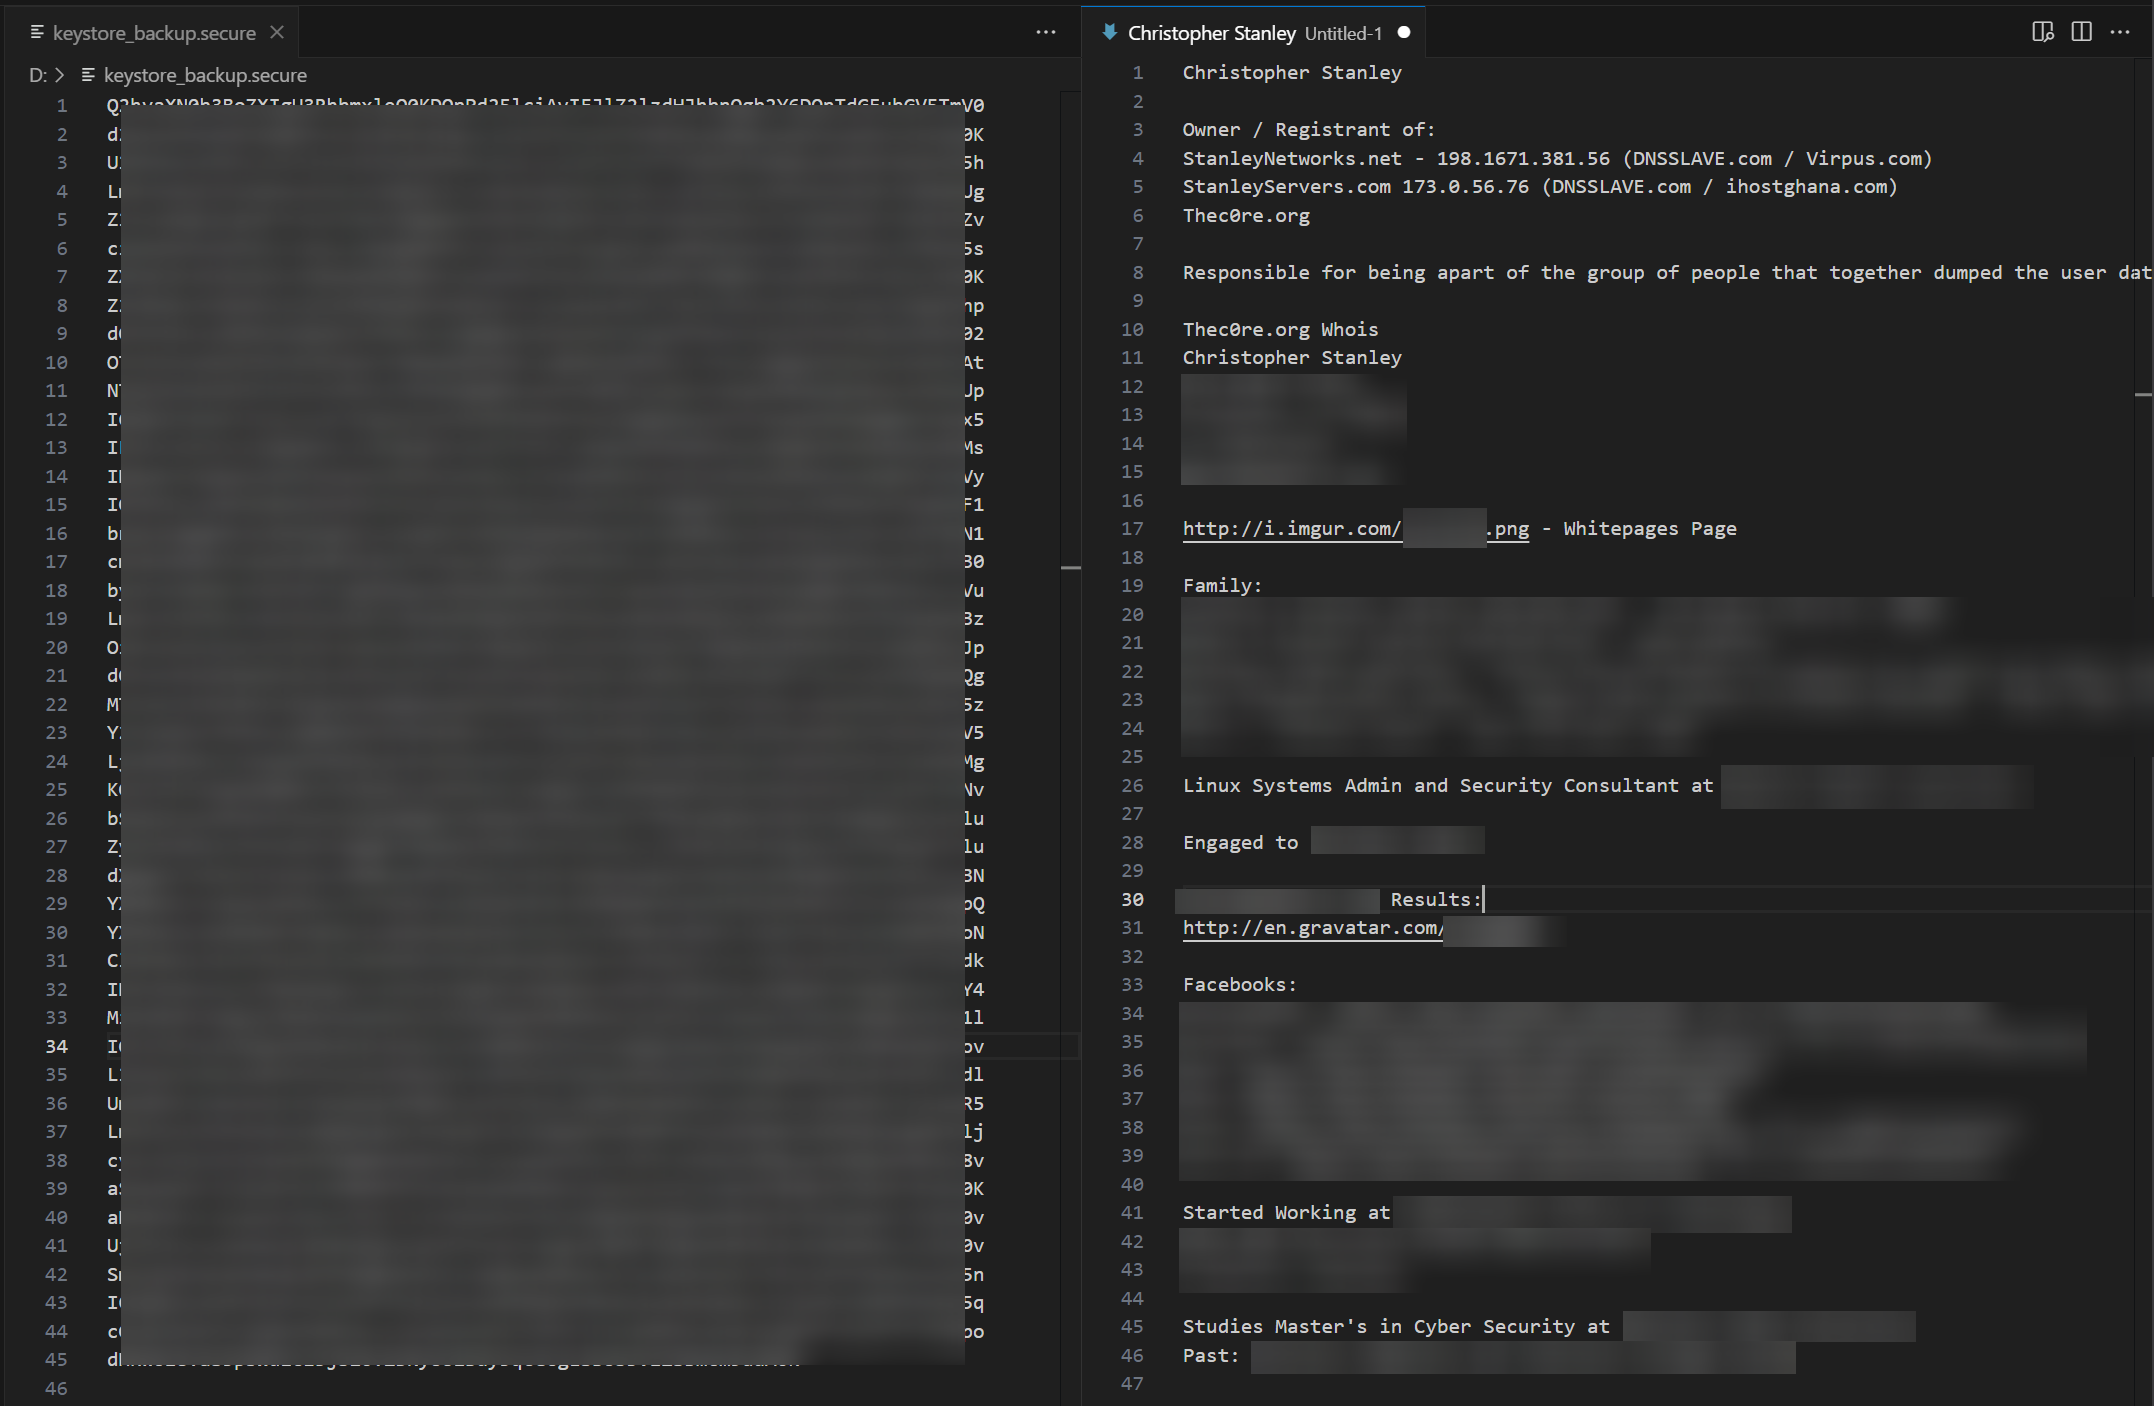Click the file icon on keystore_backup.secure tab
Viewport: 2154px width, 1406px height.
point(37,32)
